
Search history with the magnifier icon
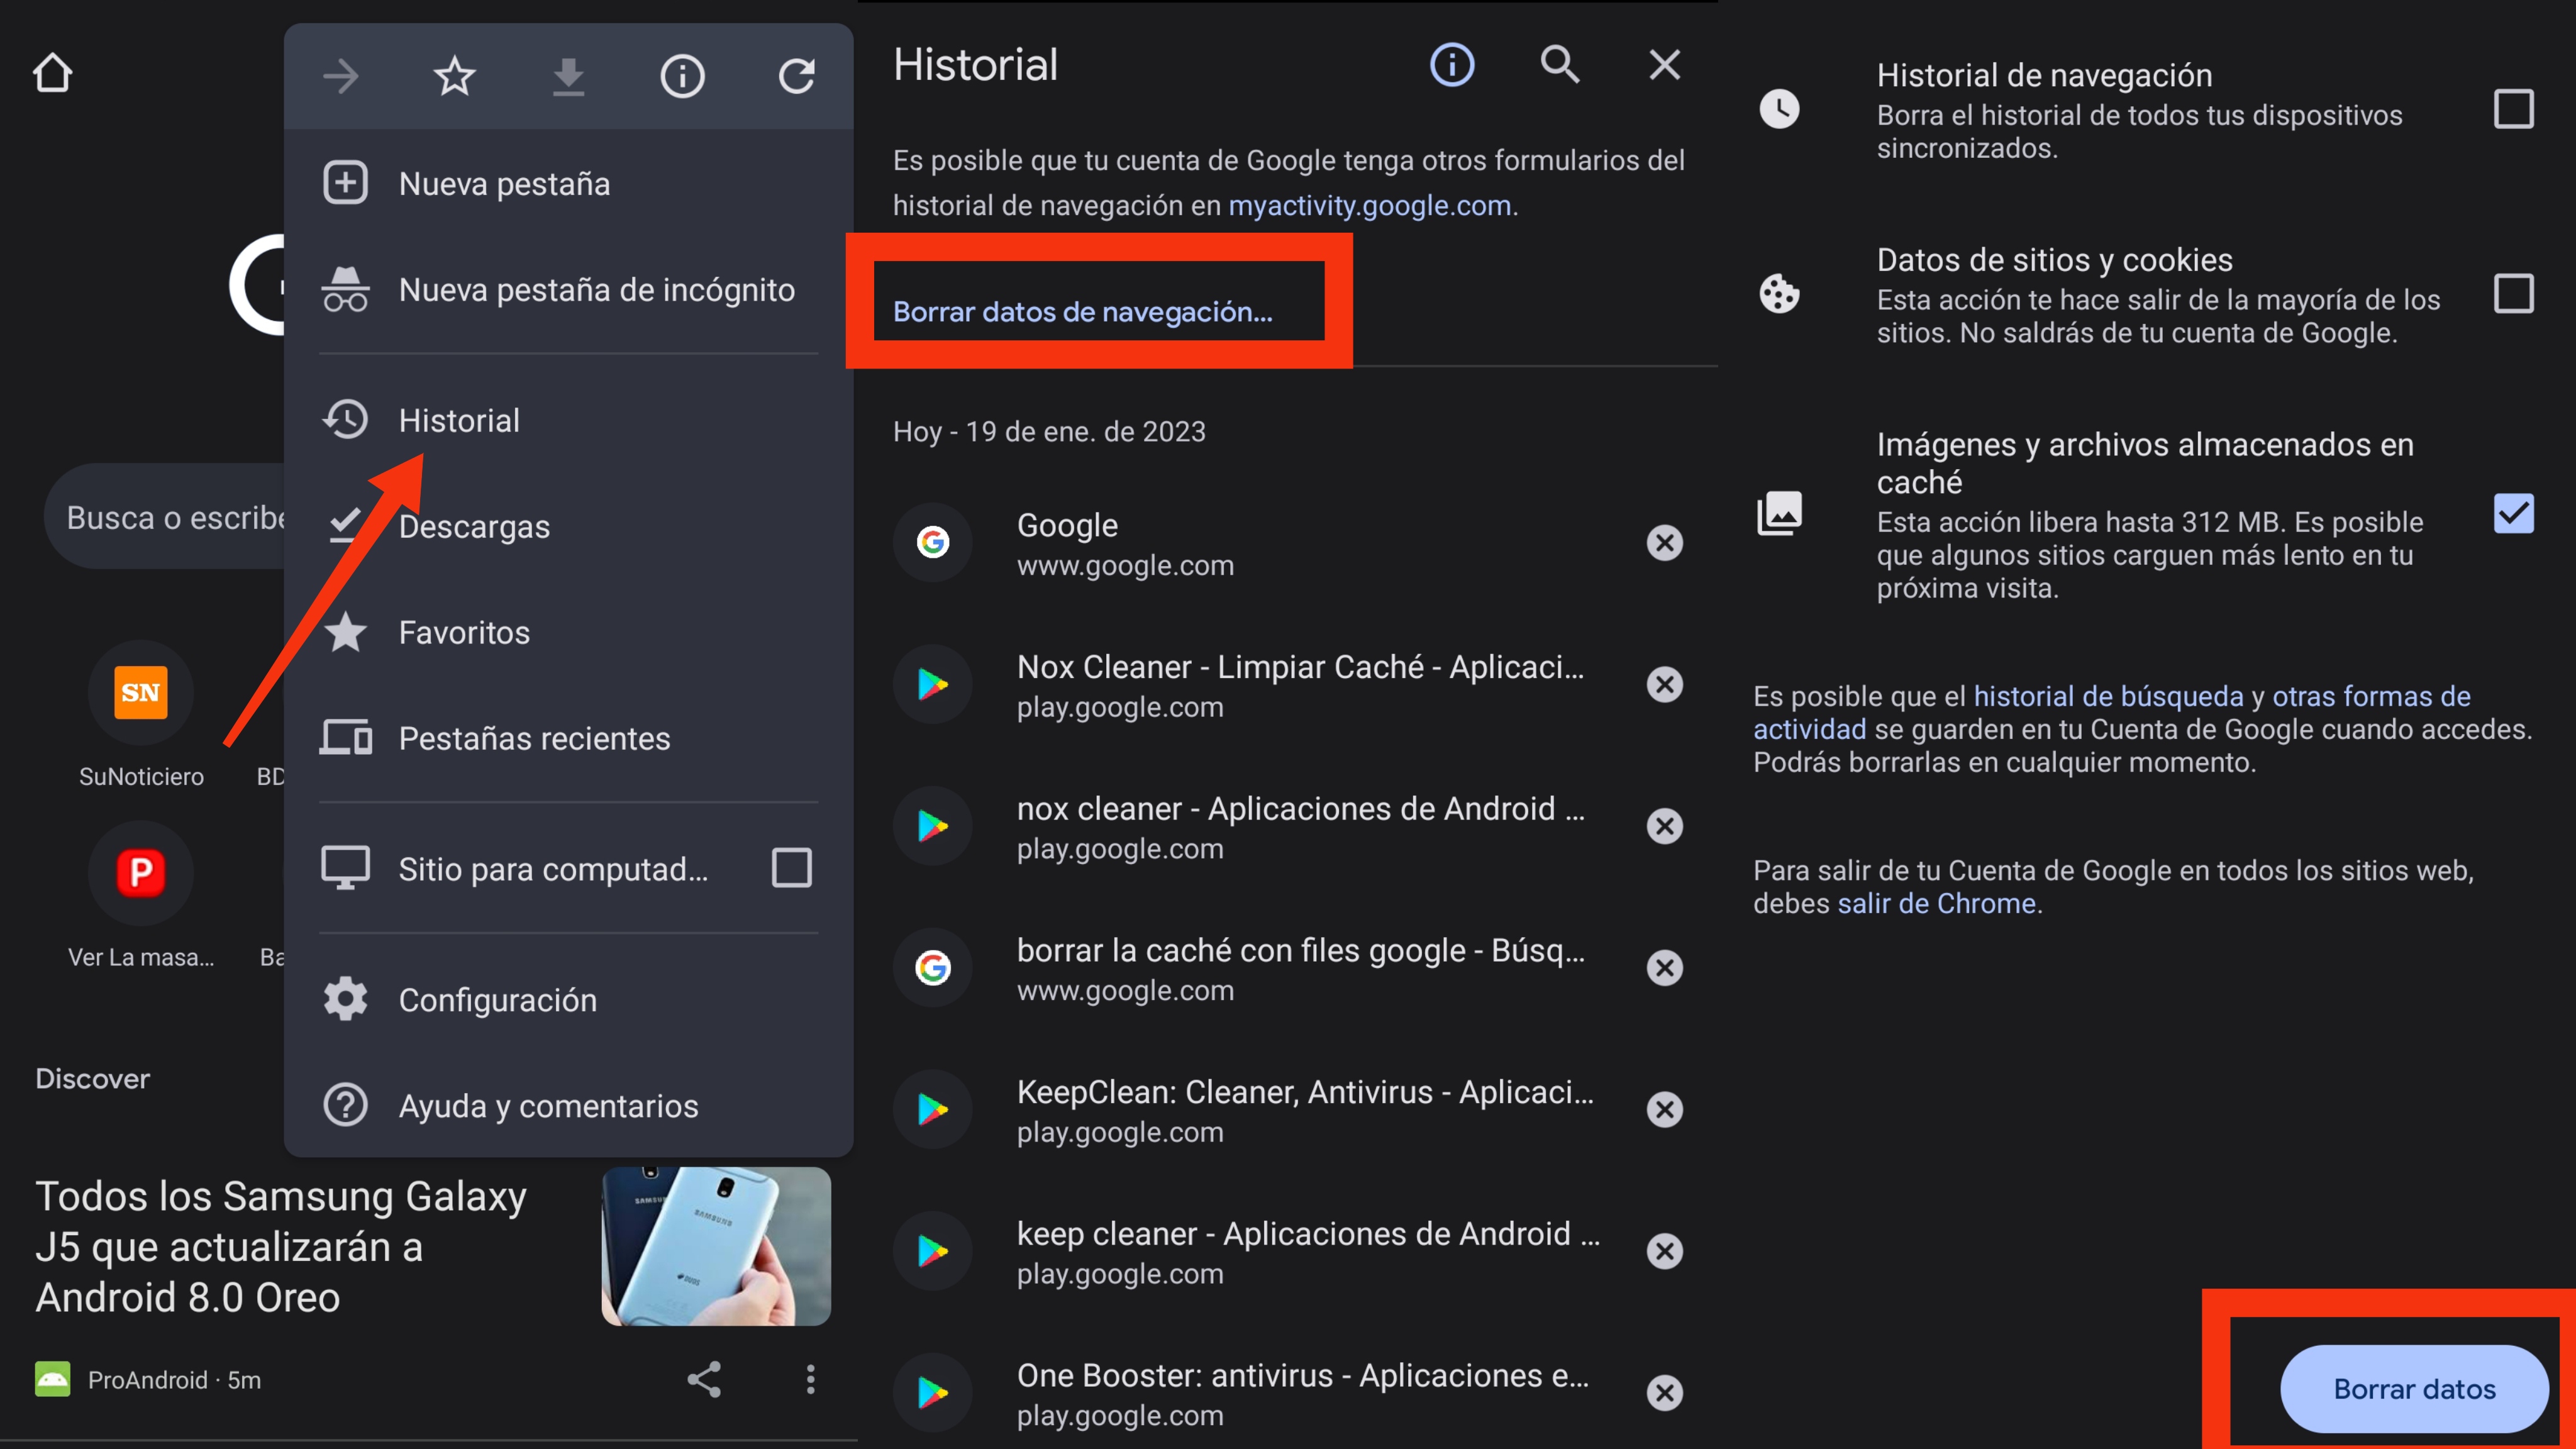pos(1560,65)
